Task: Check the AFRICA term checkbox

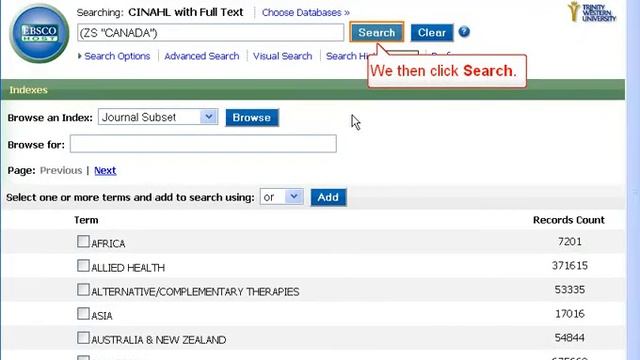Action: coord(83,242)
